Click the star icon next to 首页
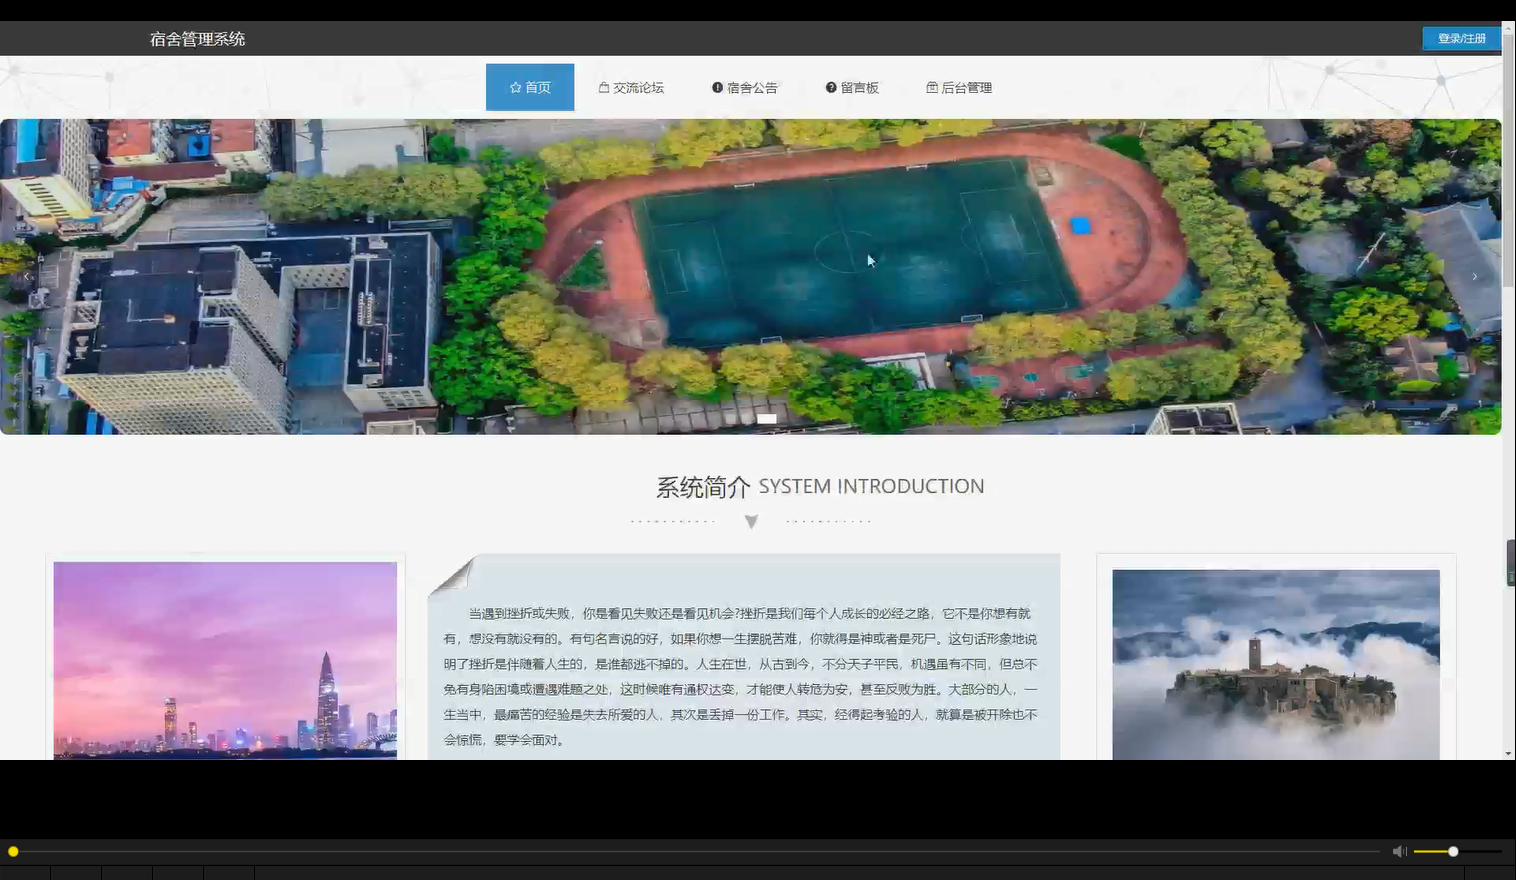Screen dimensions: 1516x880 click(x=514, y=87)
